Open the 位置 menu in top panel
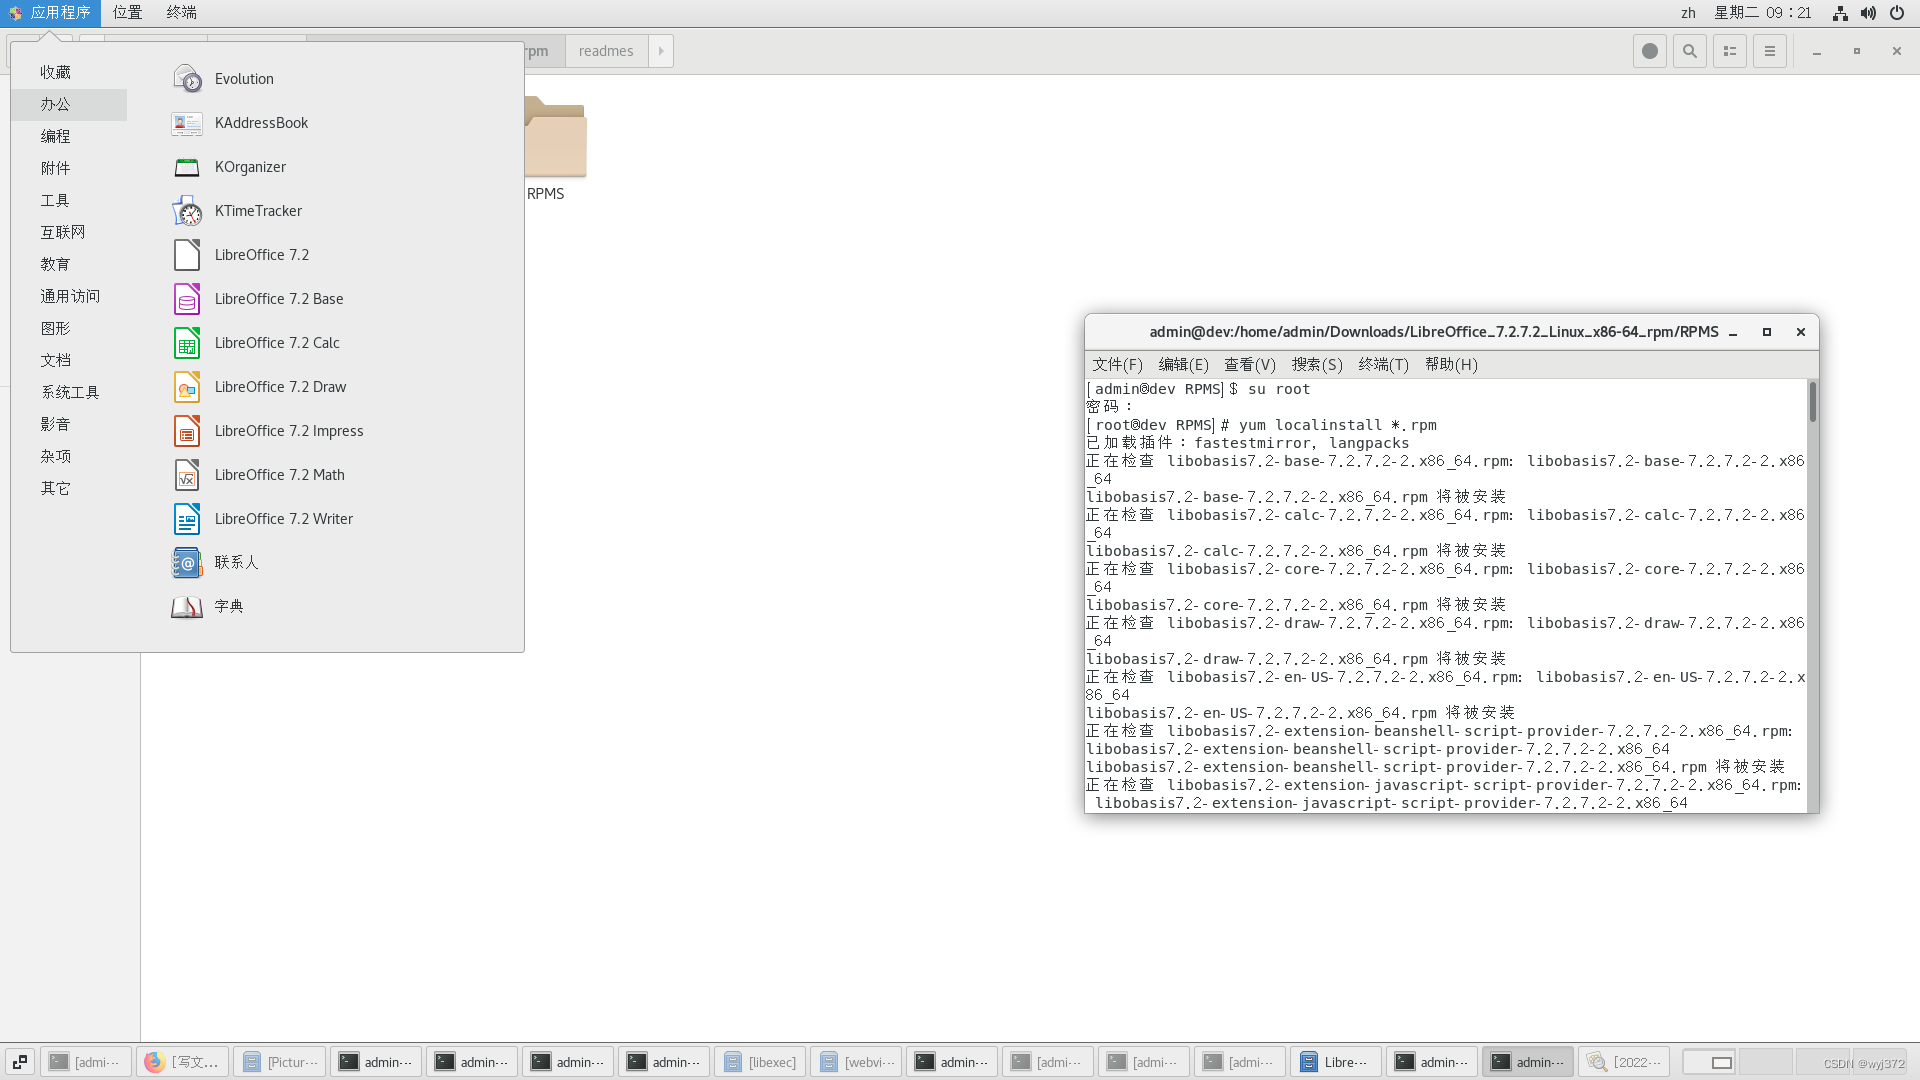 (x=127, y=12)
